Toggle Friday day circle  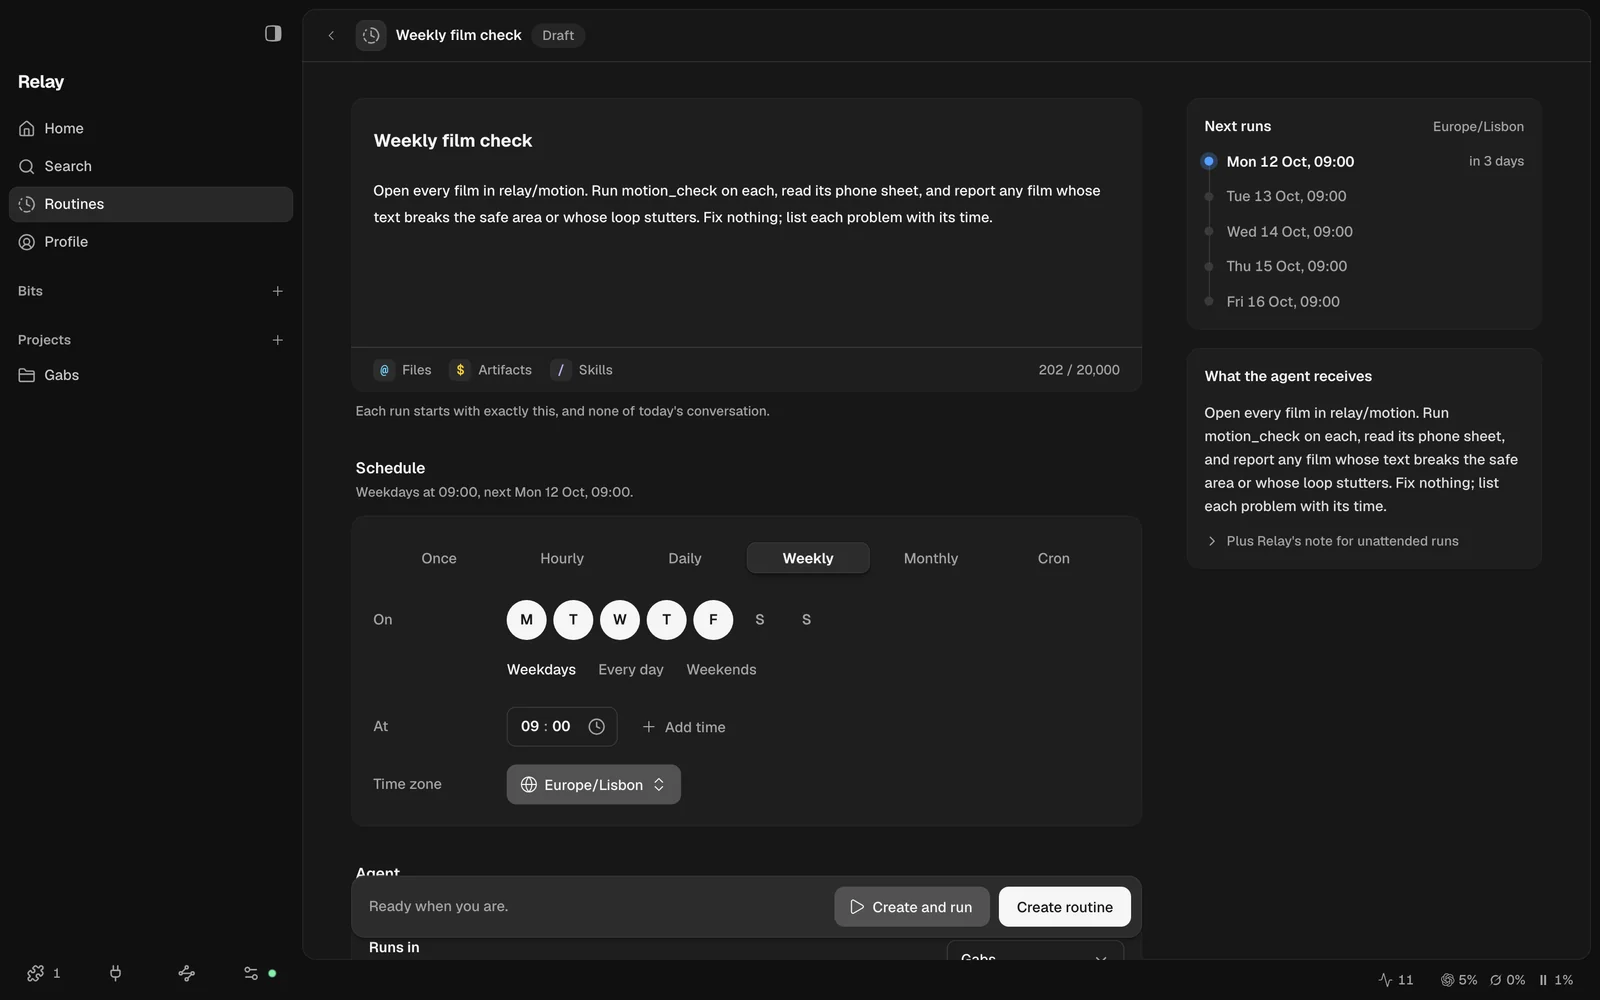click(x=713, y=620)
